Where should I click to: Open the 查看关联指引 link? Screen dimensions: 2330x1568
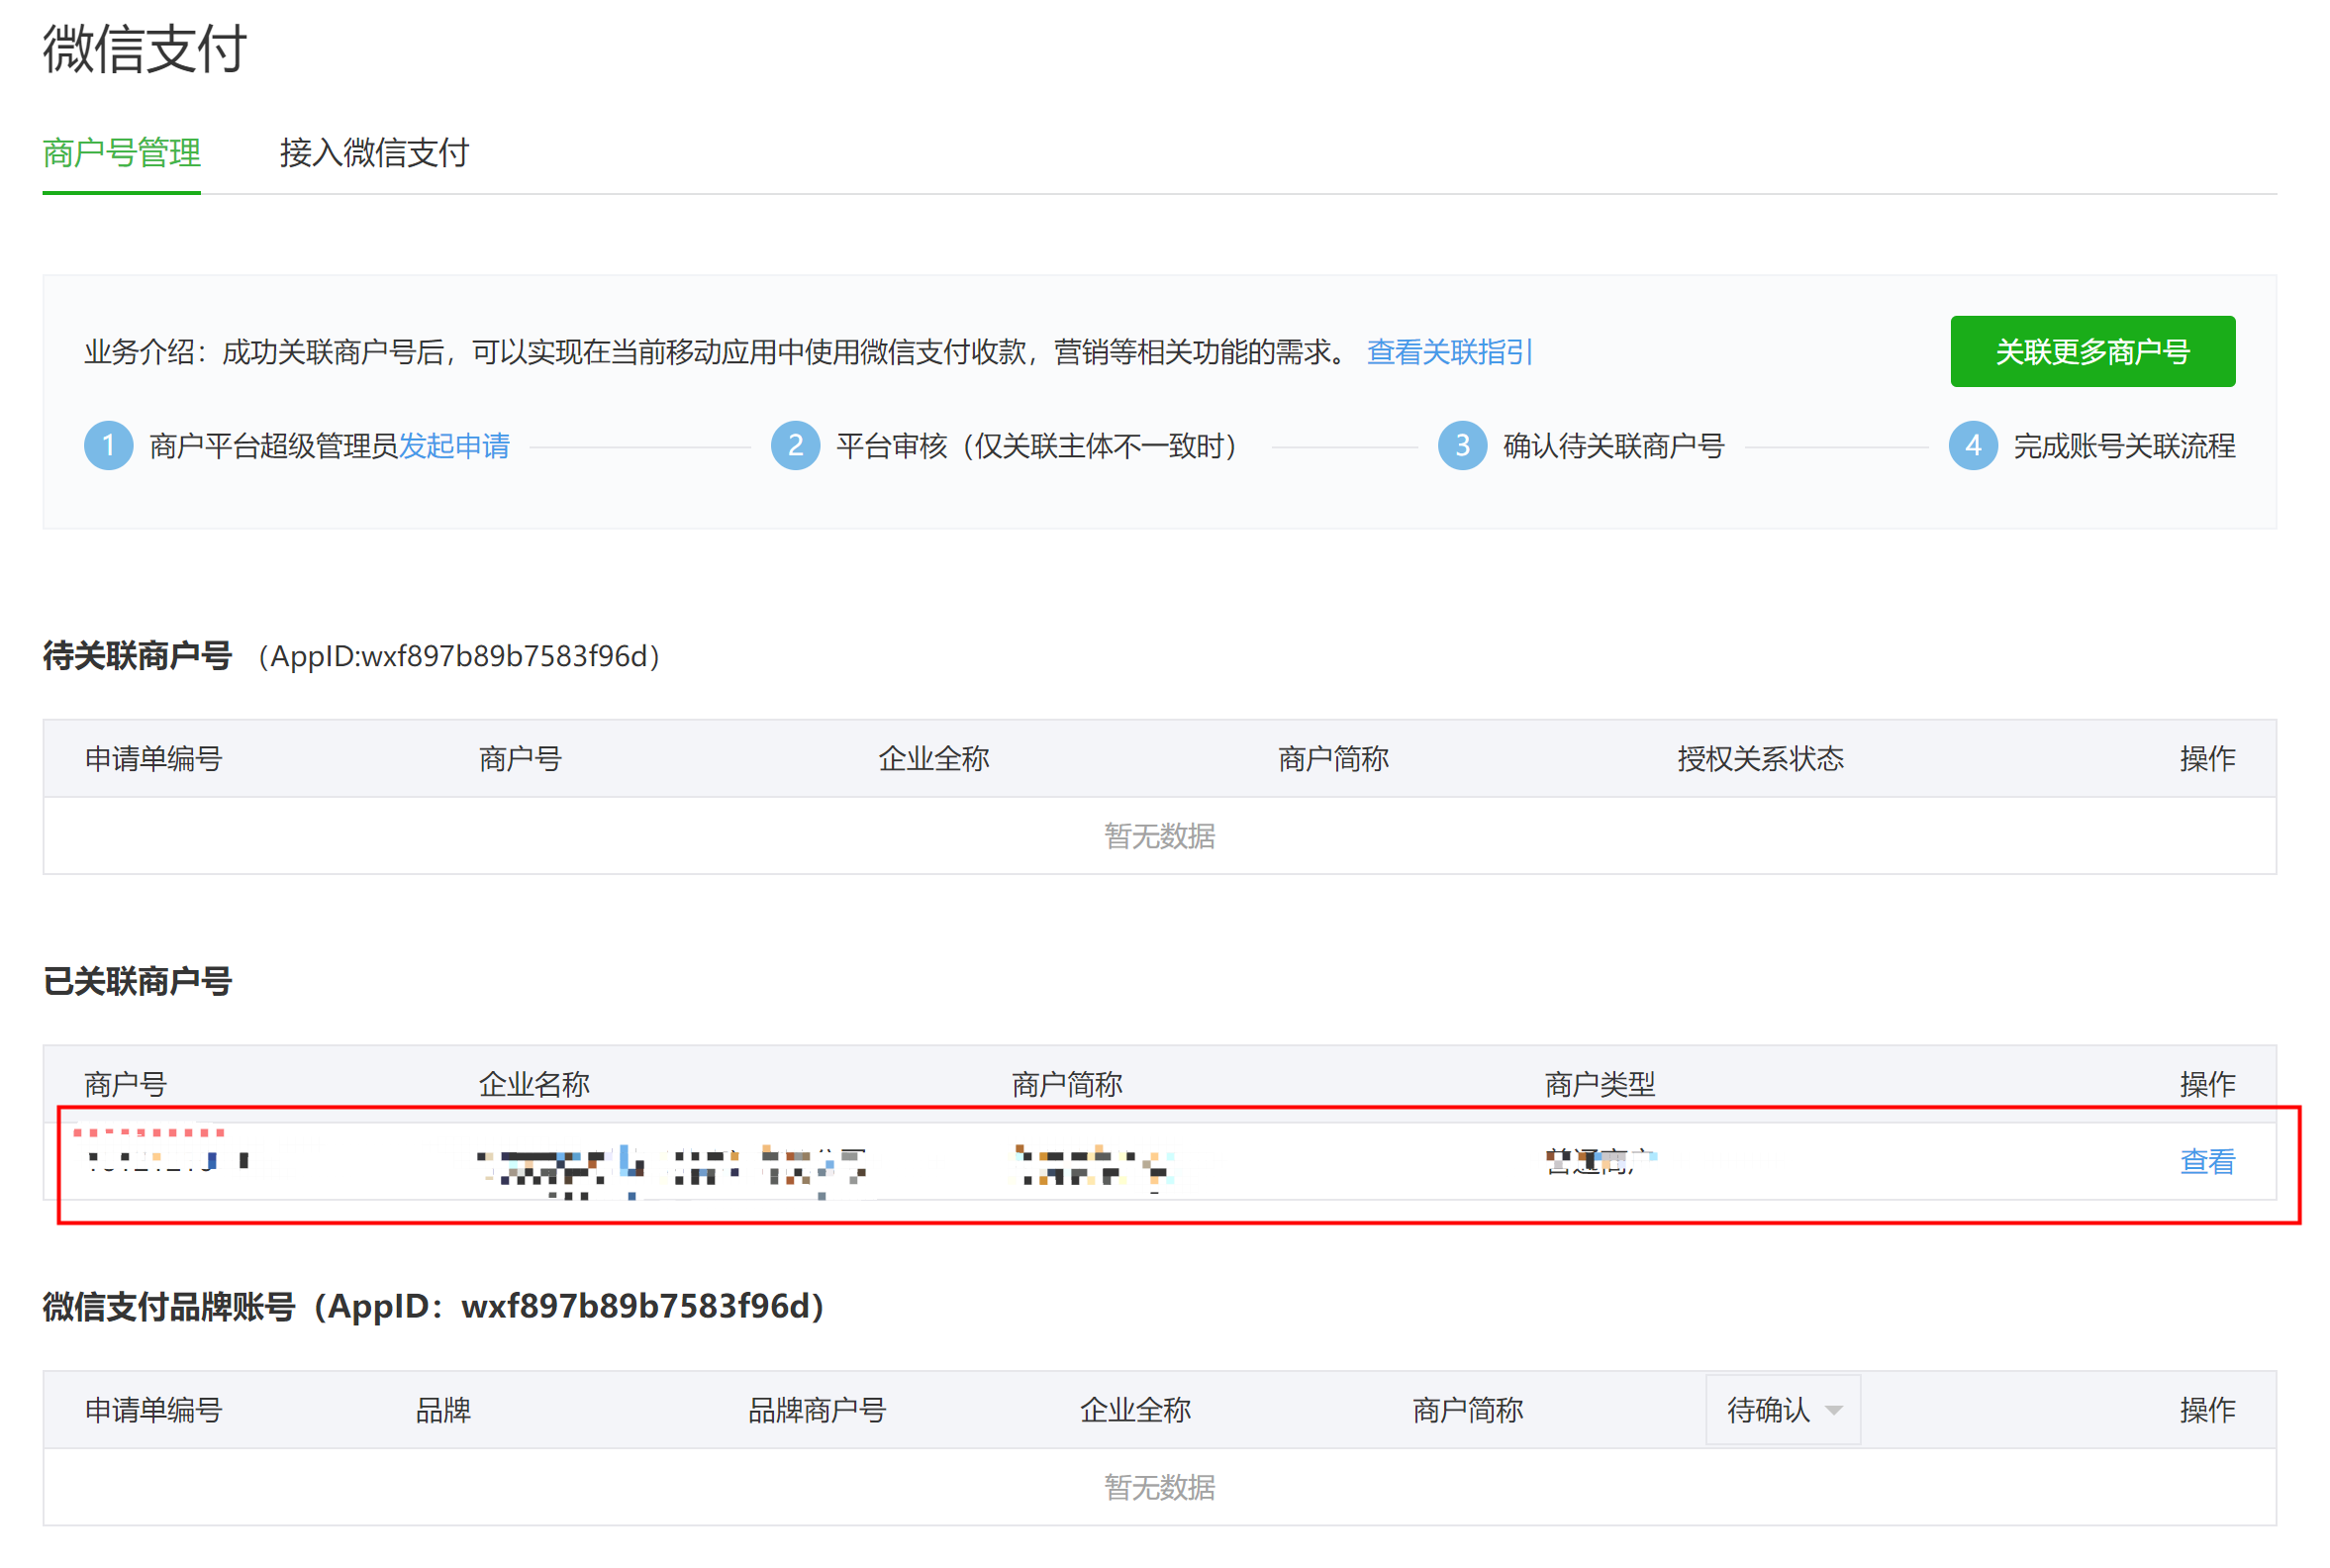coord(1450,352)
